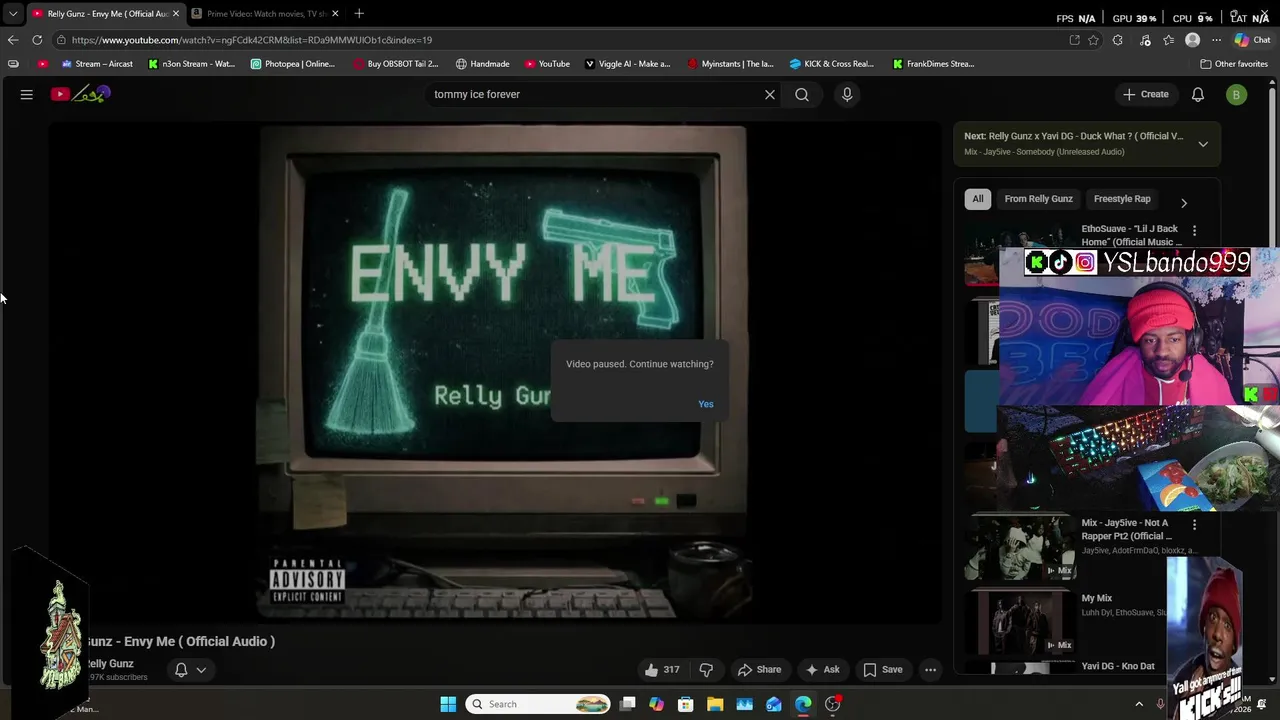Open browser profile avatar
This screenshot has width=1280, height=720.
1192,40
